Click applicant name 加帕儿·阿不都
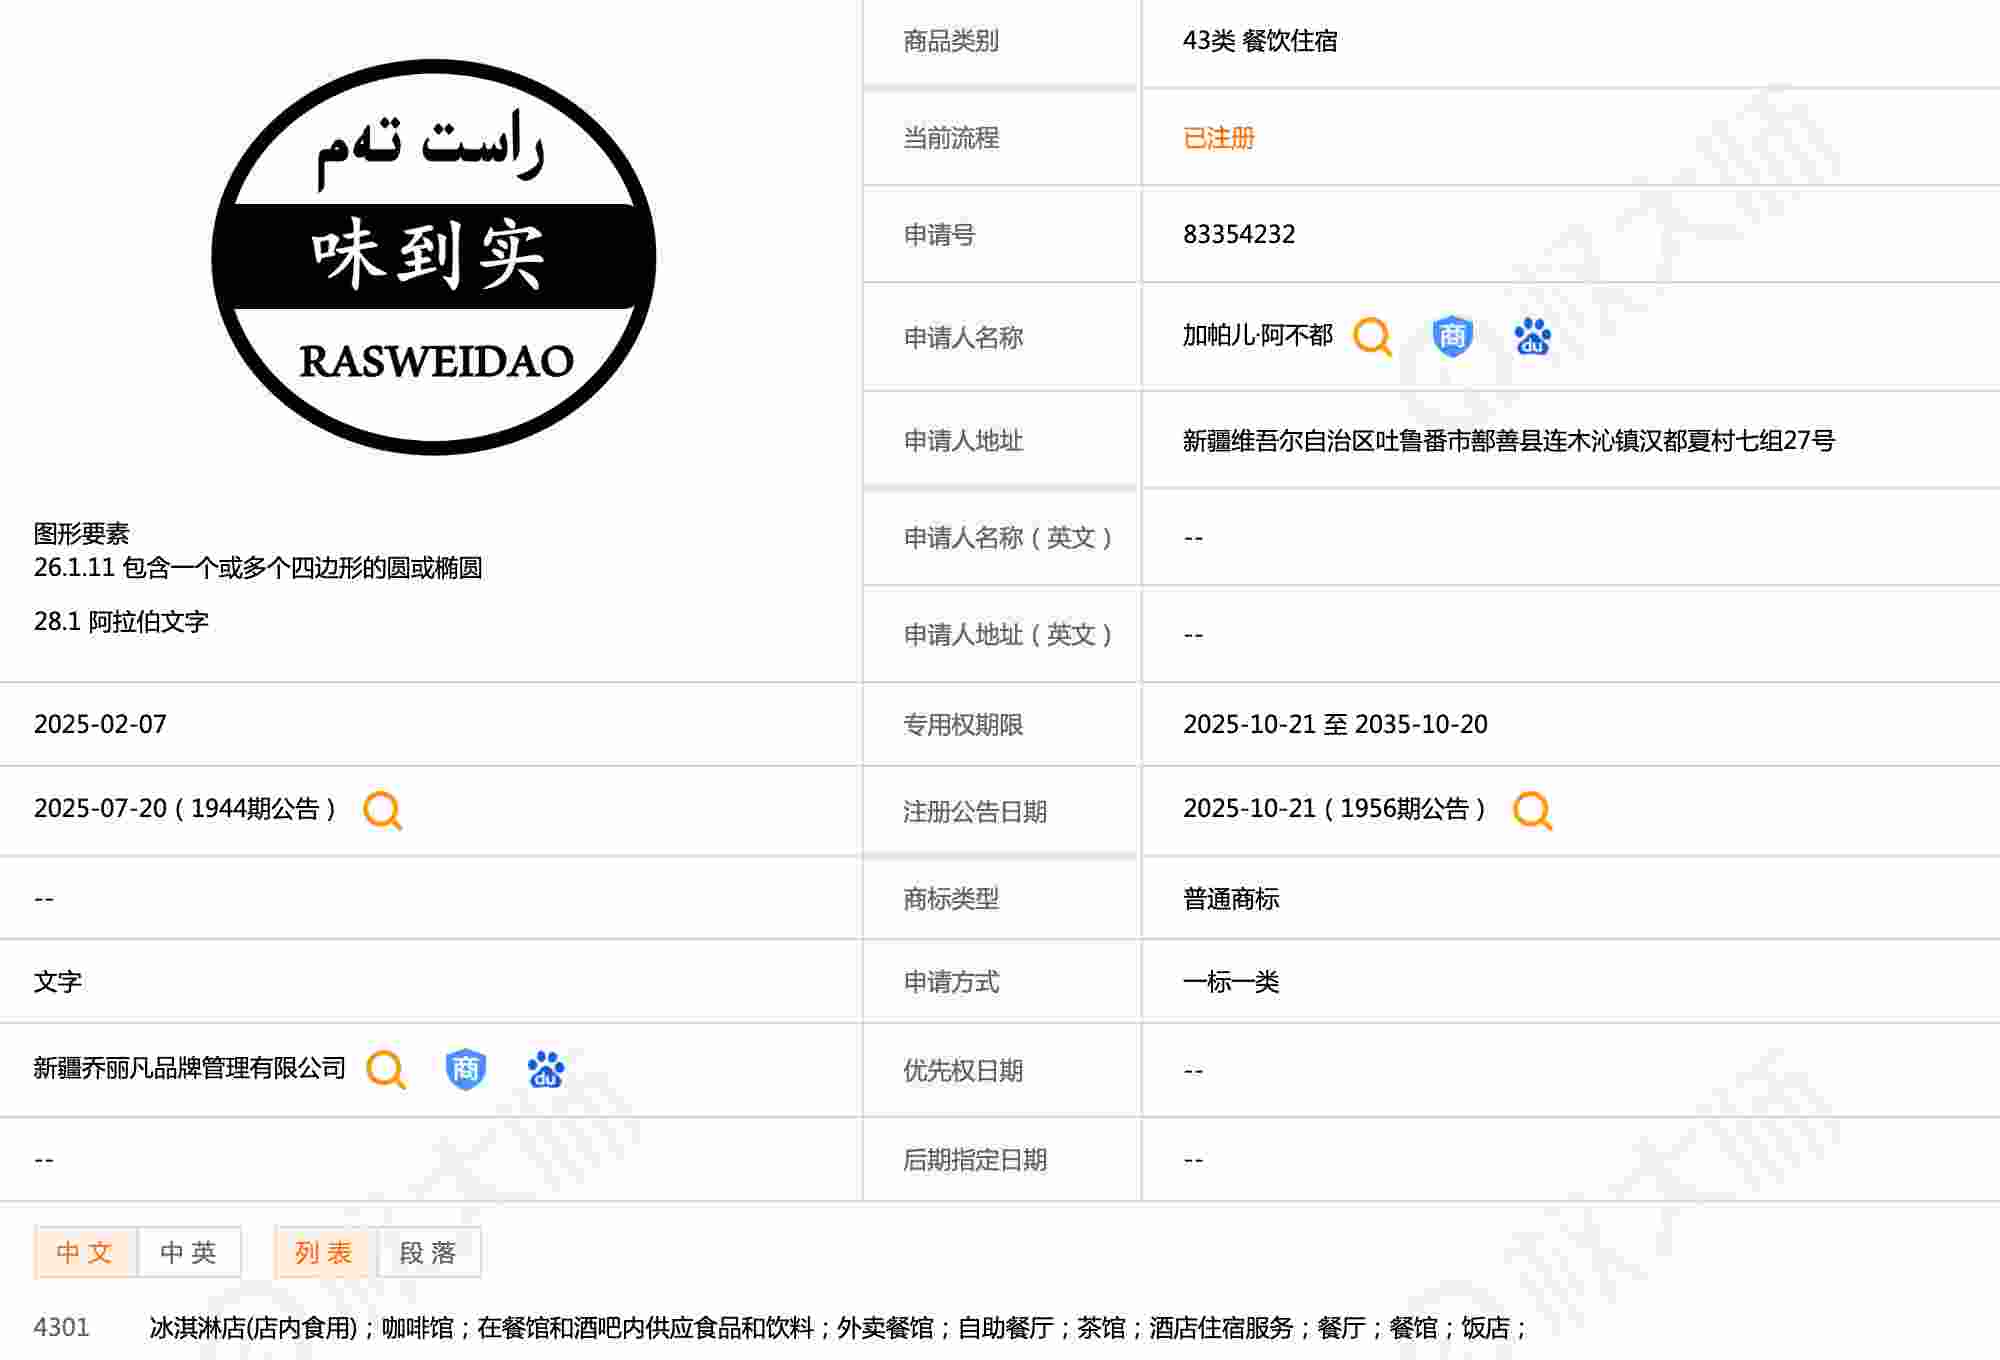The height and width of the screenshot is (1360, 2000). (1257, 336)
